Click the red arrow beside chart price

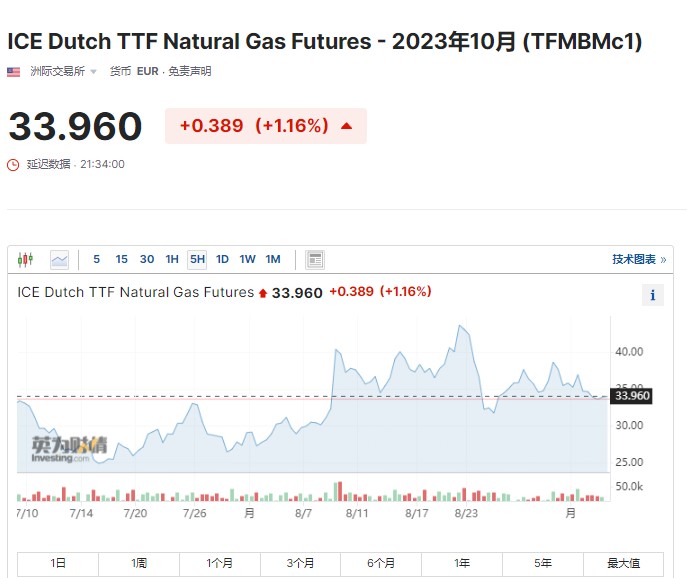pyautogui.click(x=263, y=293)
